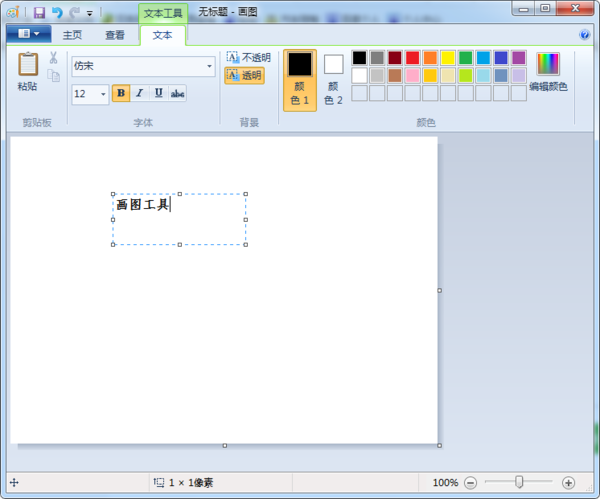The width and height of the screenshot is (600, 499).
Task: Pick the dark red palette color
Action: [395, 58]
